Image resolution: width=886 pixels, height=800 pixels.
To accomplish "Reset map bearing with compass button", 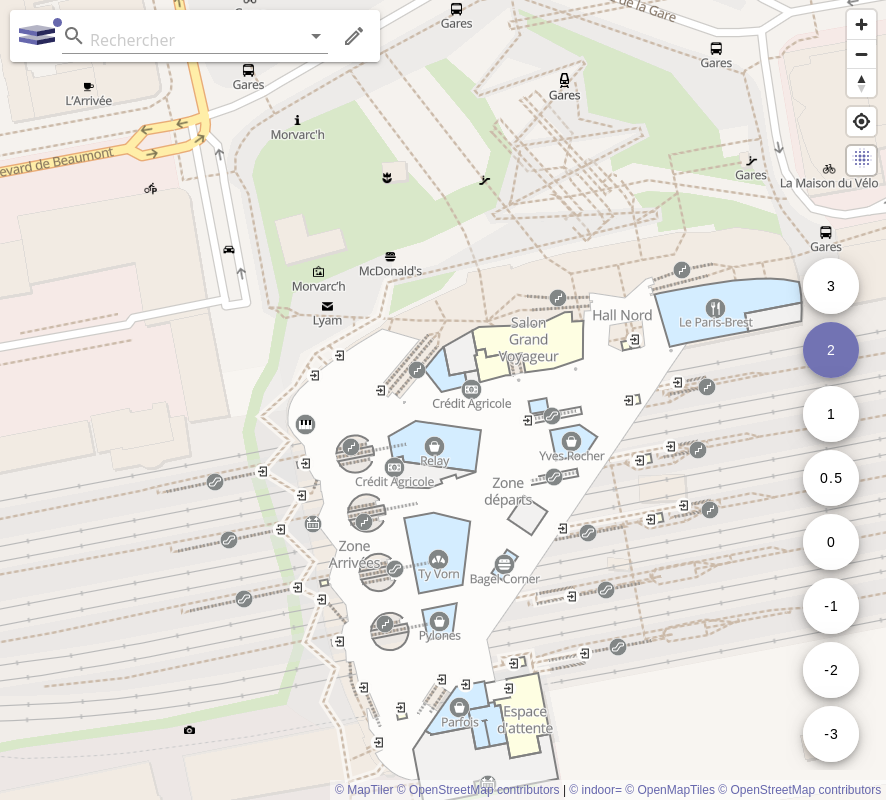I will coord(861,83).
